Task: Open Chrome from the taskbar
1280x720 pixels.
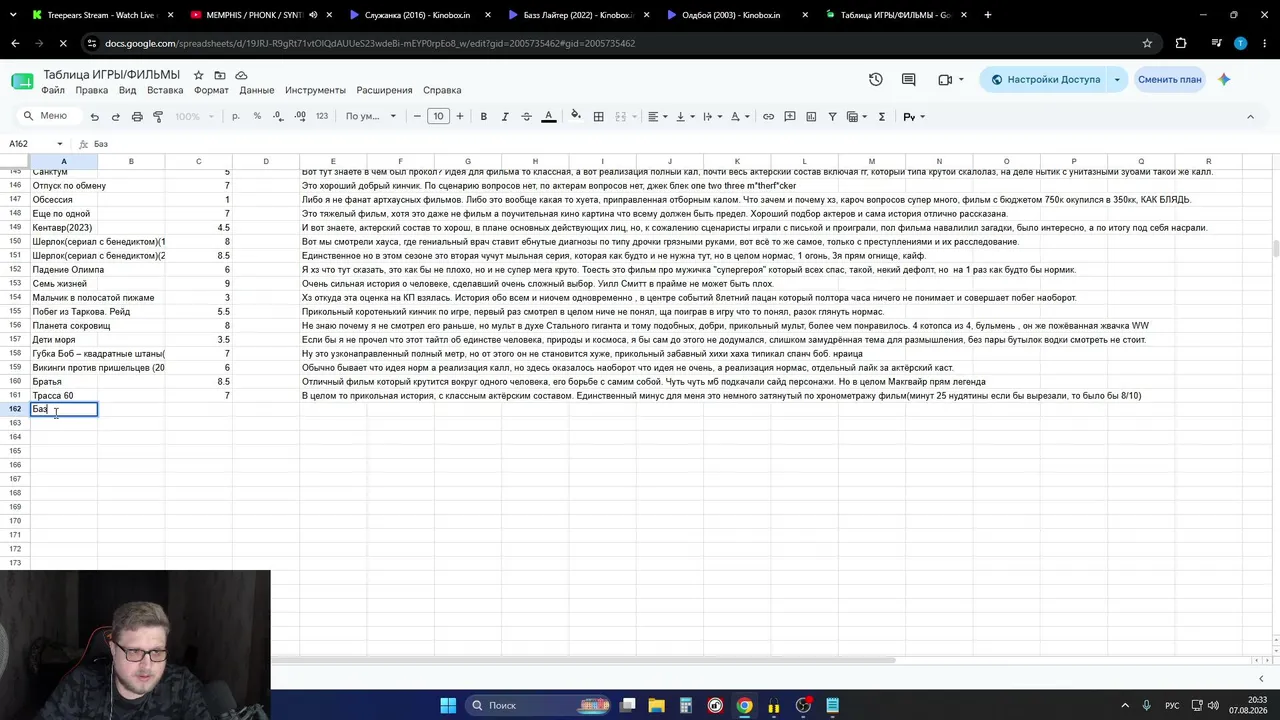Action: pyautogui.click(x=744, y=705)
